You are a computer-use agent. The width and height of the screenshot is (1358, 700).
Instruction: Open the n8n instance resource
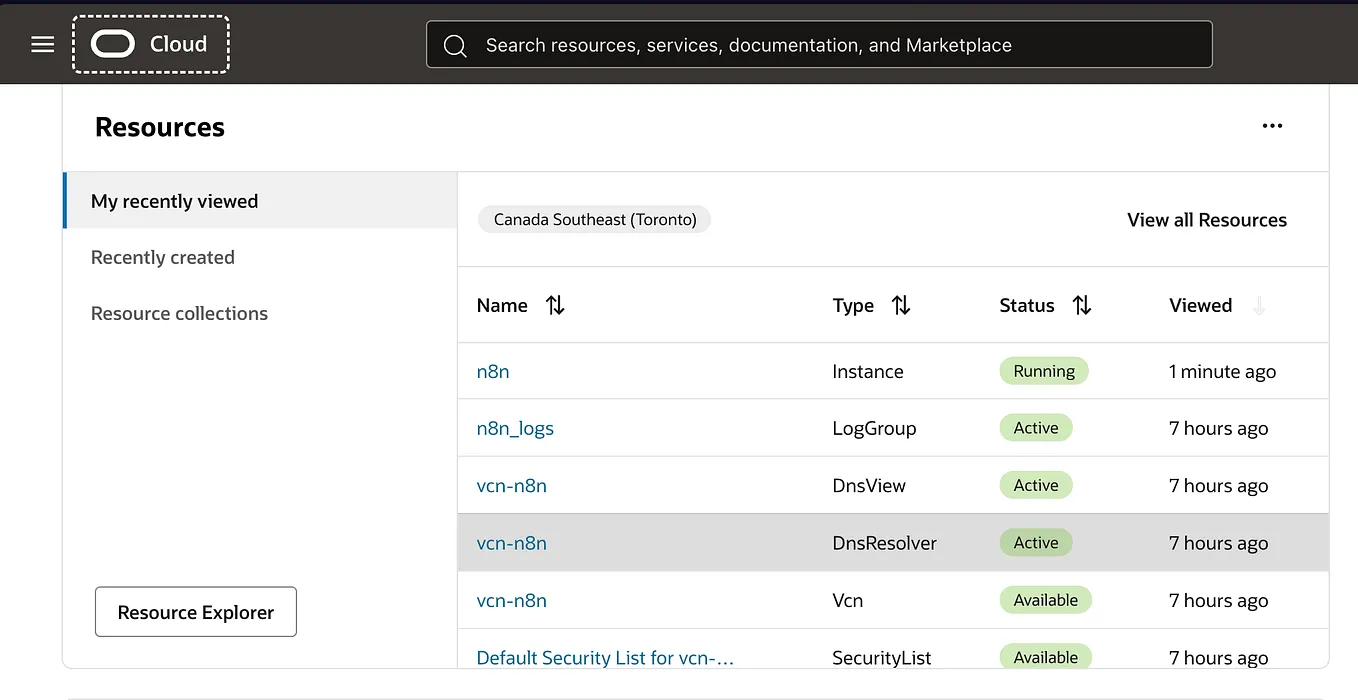tap(493, 371)
